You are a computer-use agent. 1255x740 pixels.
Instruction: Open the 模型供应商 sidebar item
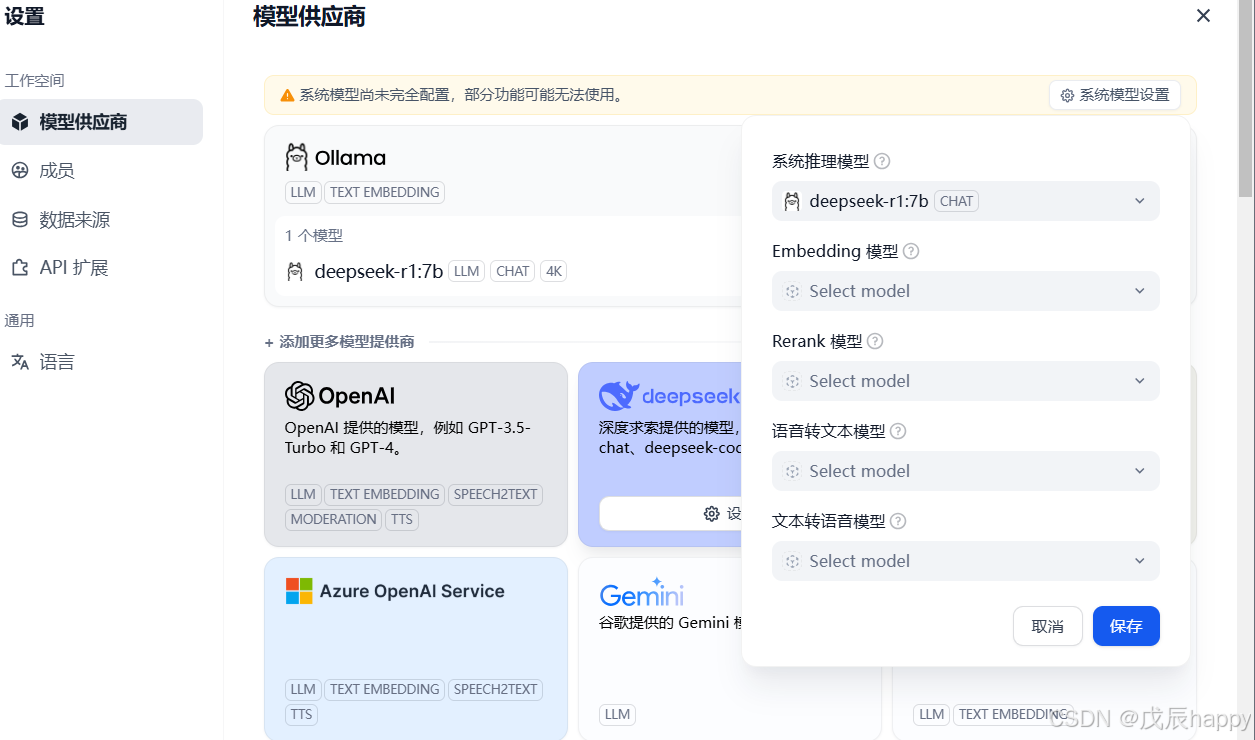[x=101, y=122]
